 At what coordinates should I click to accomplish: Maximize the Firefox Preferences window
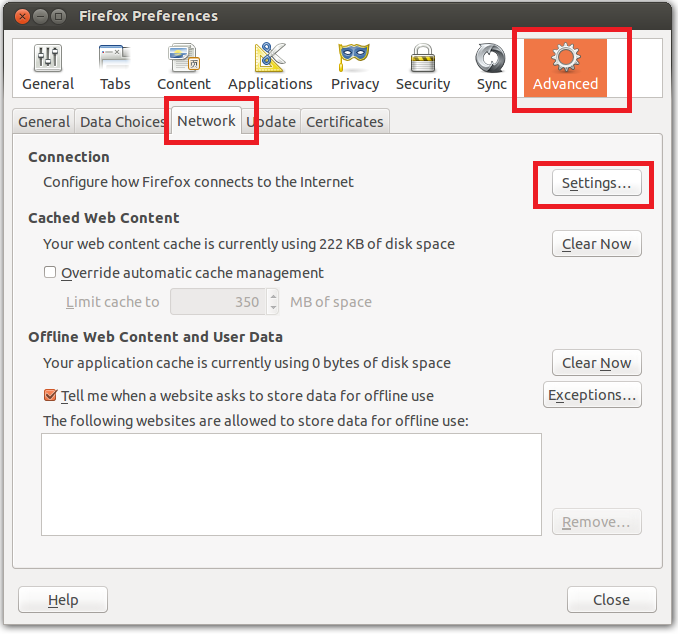[x=58, y=16]
